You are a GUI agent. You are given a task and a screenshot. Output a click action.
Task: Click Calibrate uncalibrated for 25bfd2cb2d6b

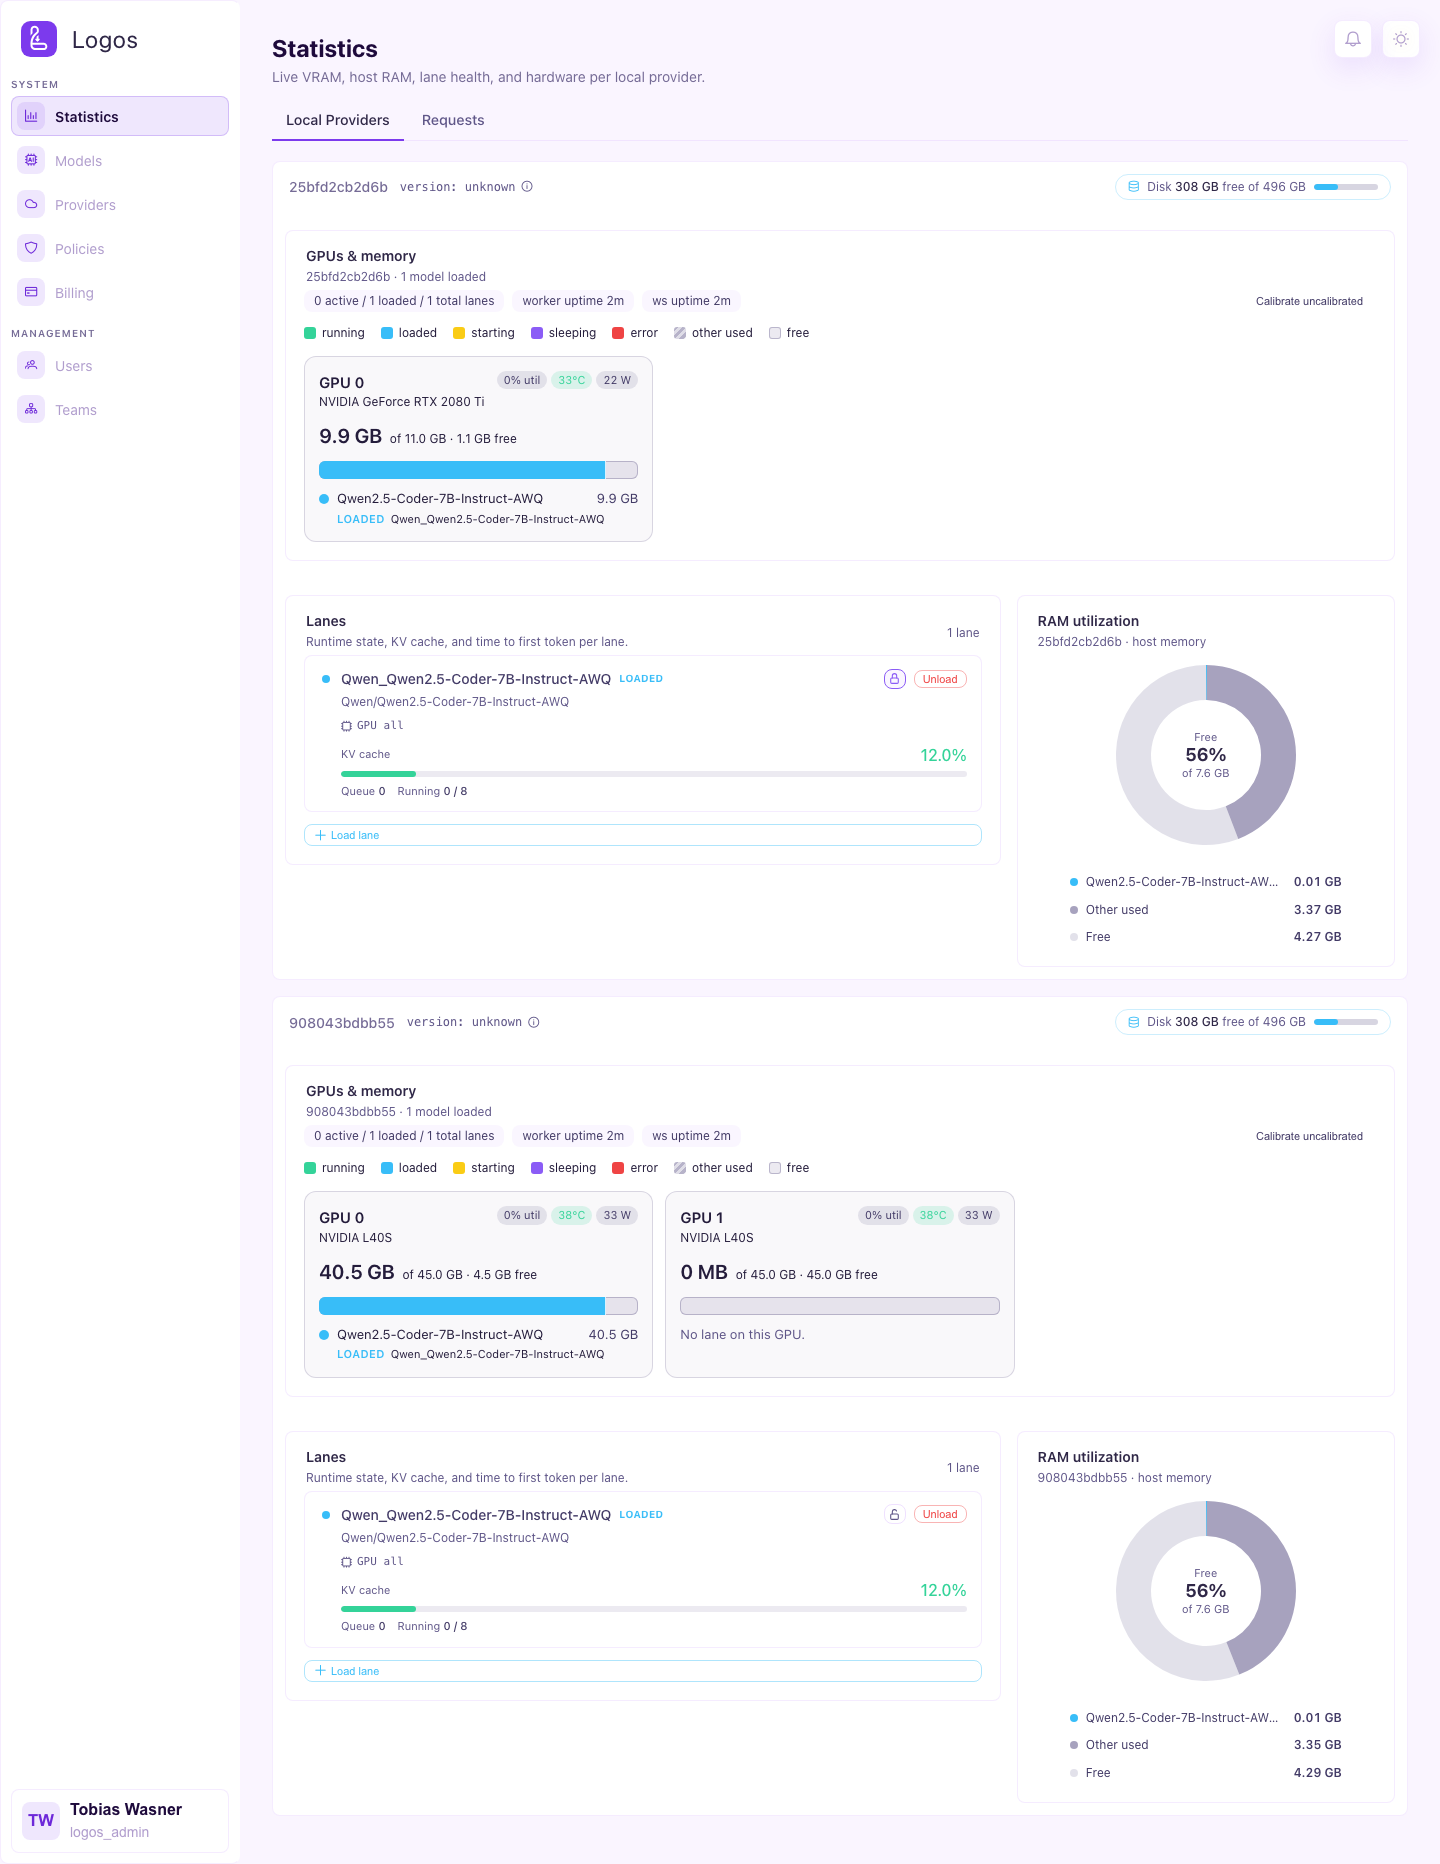1309,301
